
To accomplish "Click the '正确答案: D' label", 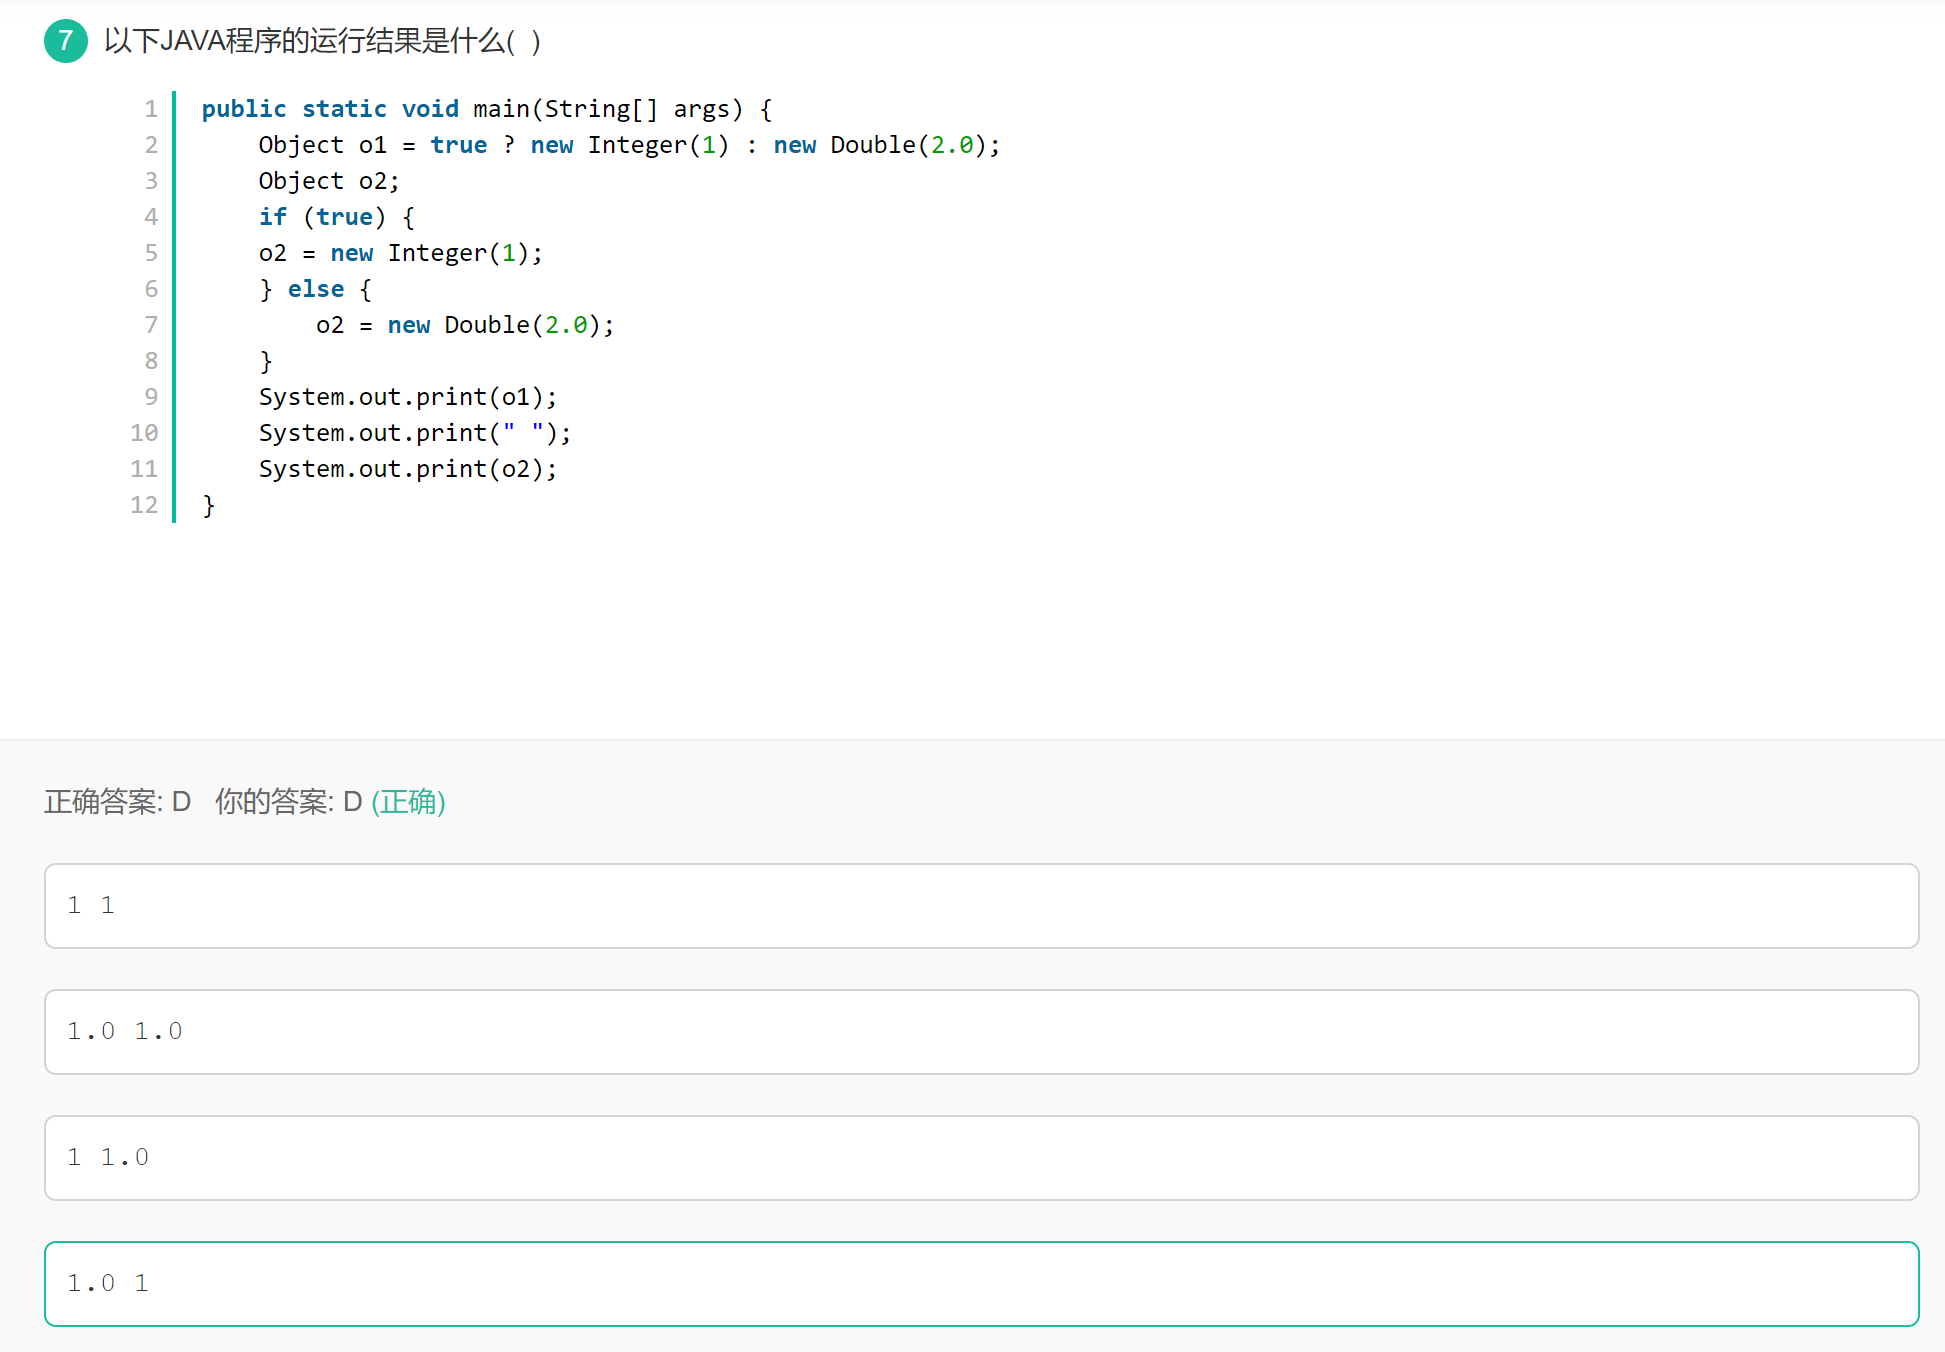I will [x=117, y=802].
